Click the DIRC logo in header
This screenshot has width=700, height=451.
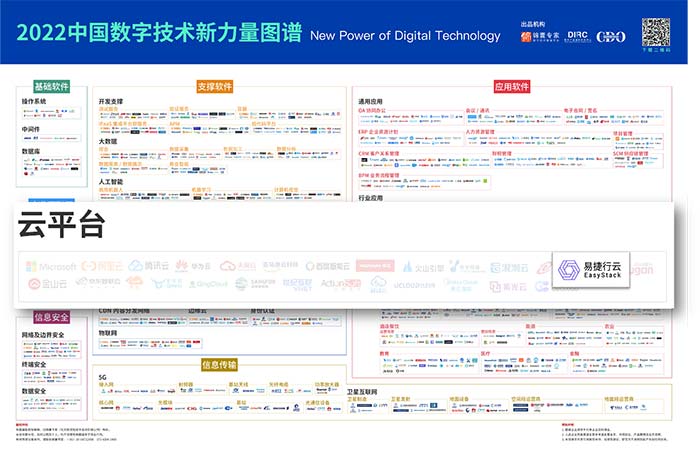tap(577, 36)
